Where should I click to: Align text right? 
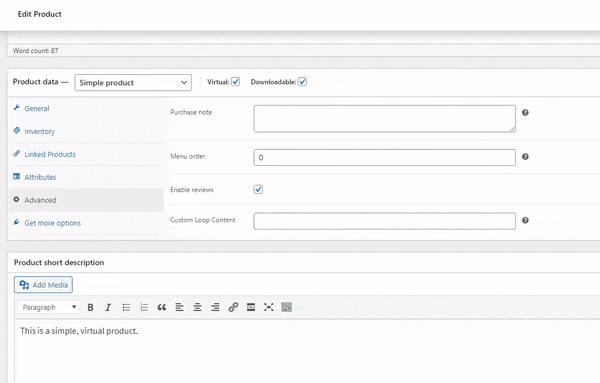click(x=215, y=307)
